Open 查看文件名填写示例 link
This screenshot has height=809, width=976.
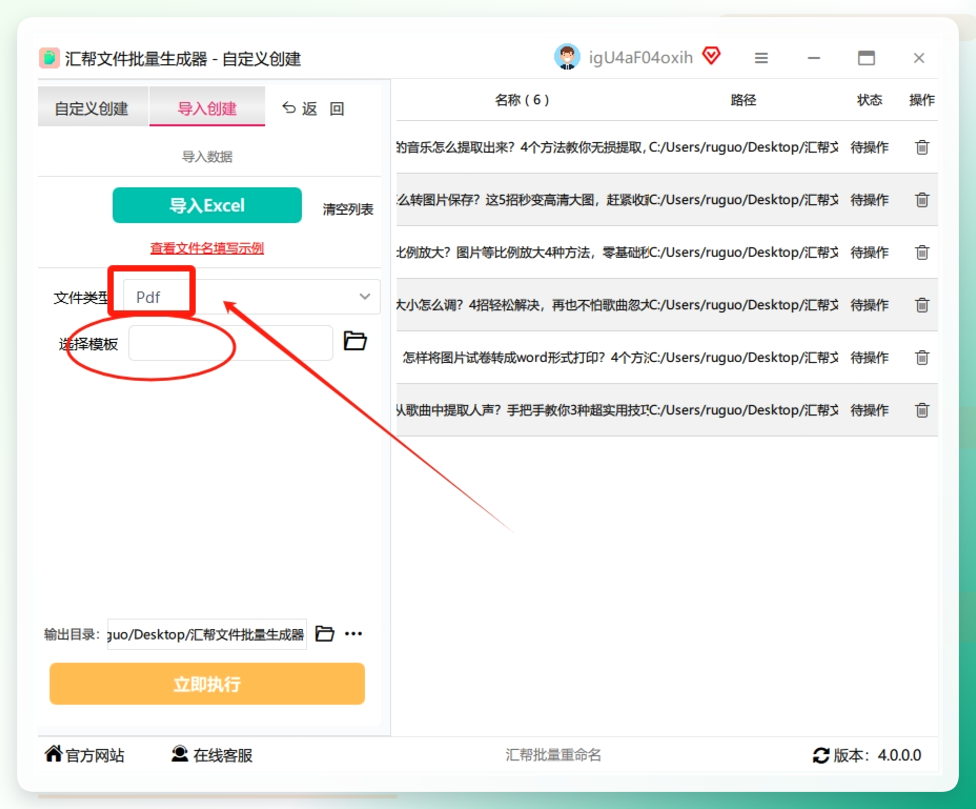point(207,248)
